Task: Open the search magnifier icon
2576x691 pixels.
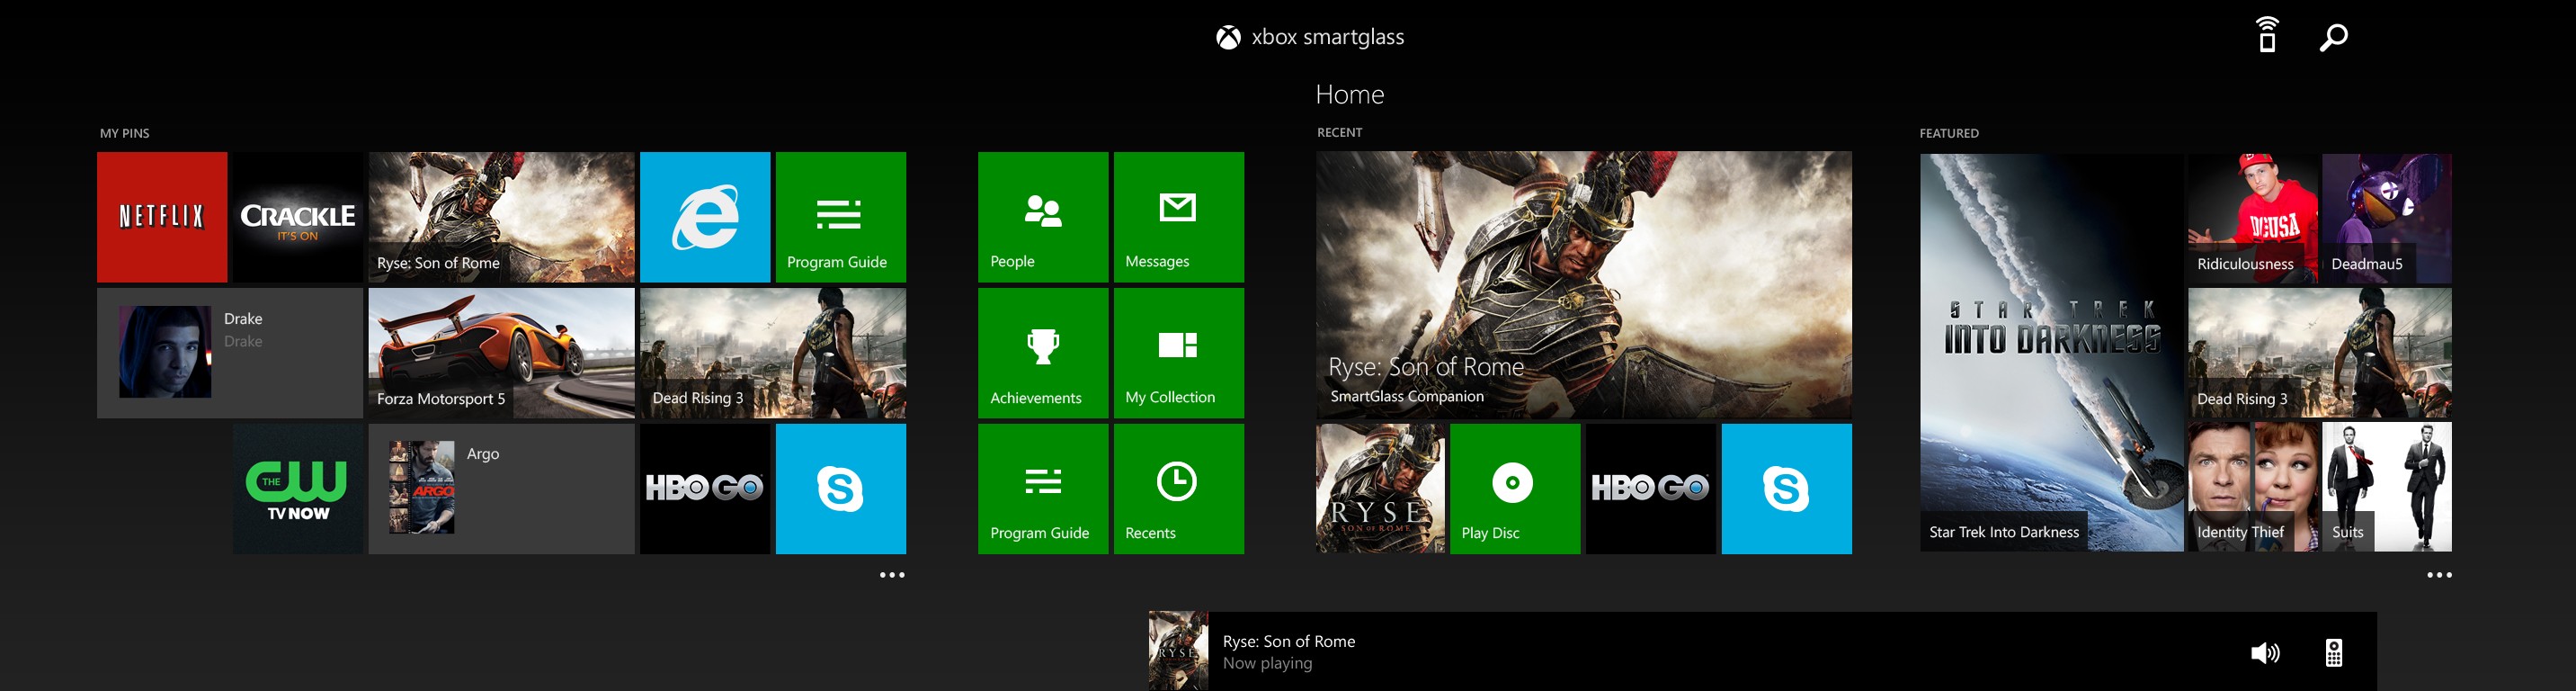Action: tap(2333, 37)
